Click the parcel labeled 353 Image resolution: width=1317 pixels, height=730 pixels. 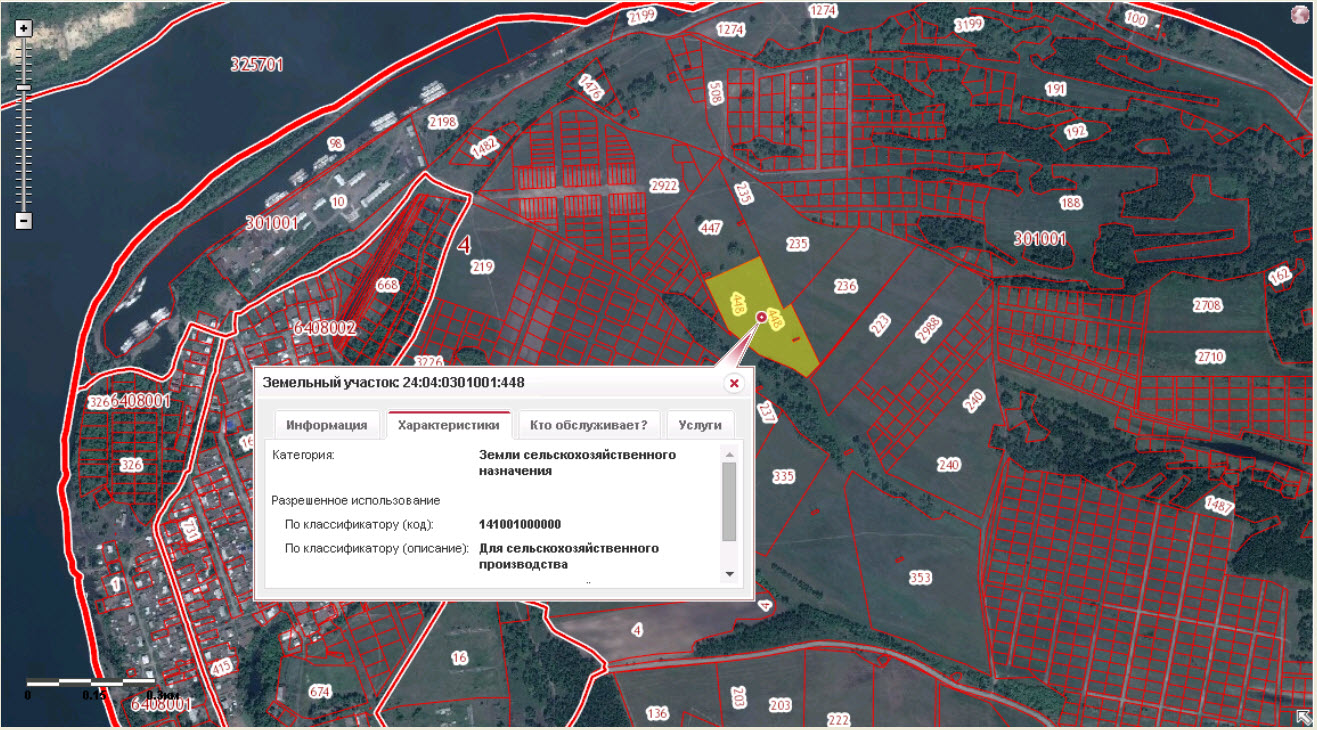920,578
